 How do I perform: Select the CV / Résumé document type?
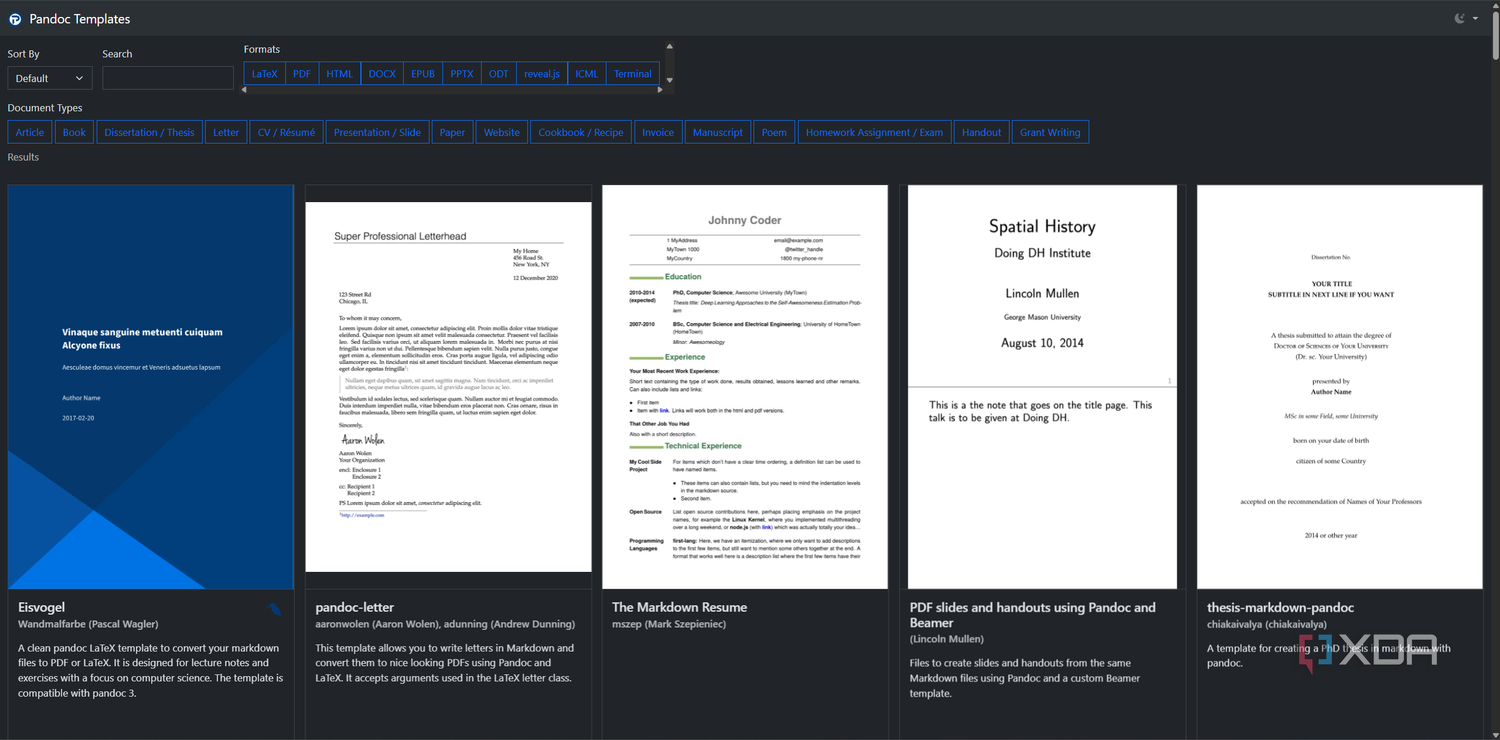[286, 132]
